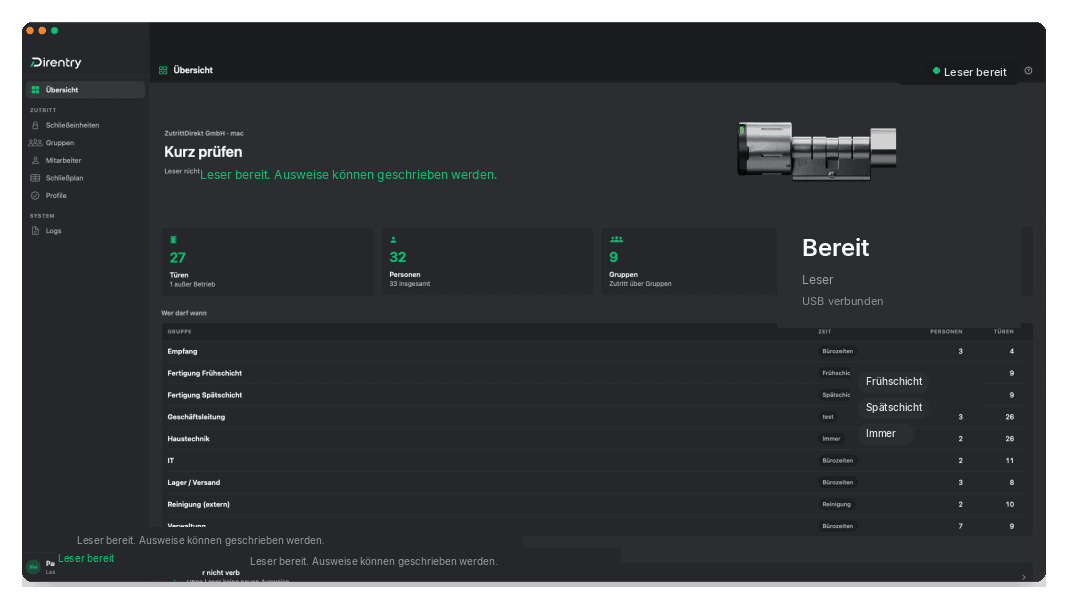Image resolution: width=1068 pixels, height=604 pixels.
Task: Click green text Ausweise können geschrieben werden
Action: point(386,175)
